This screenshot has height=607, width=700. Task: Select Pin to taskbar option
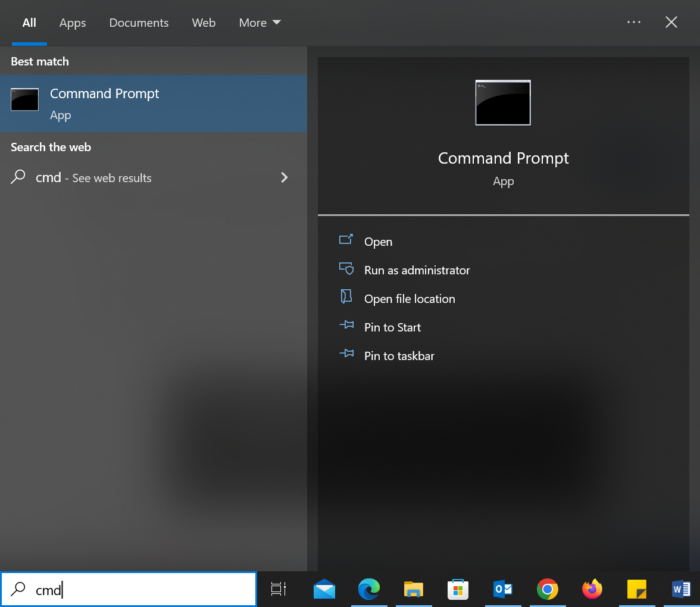[398, 356]
